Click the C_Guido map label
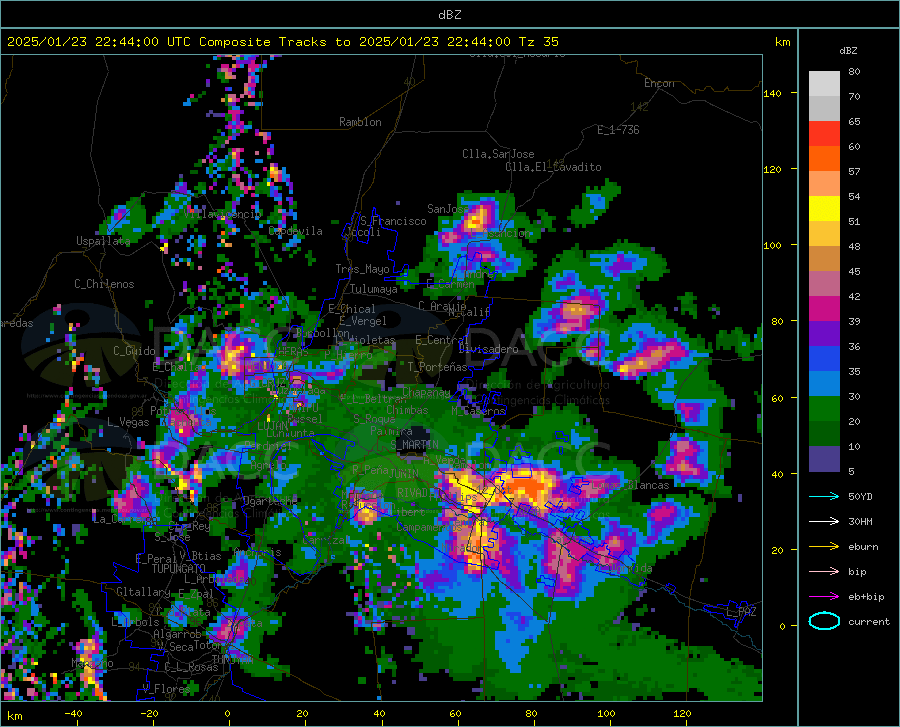The image size is (900, 727). 134,351
